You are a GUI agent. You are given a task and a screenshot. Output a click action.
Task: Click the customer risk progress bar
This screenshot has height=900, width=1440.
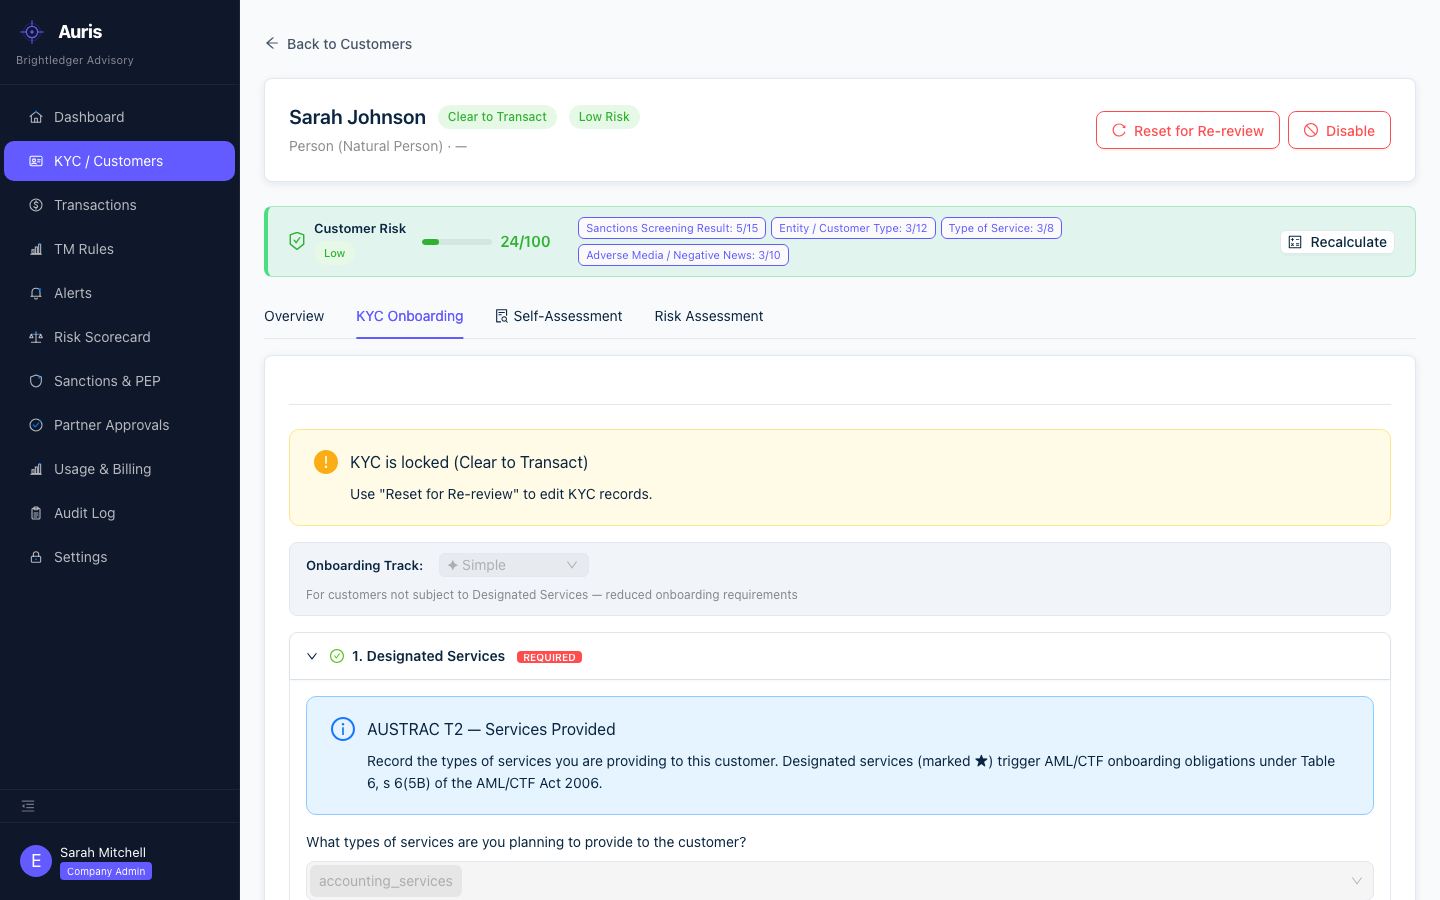[x=457, y=242]
